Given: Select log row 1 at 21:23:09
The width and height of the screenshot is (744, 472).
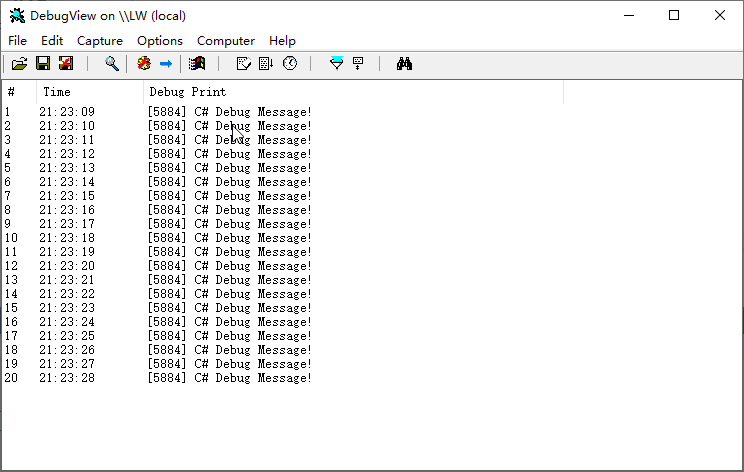Looking at the screenshot, I should tap(158, 112).
